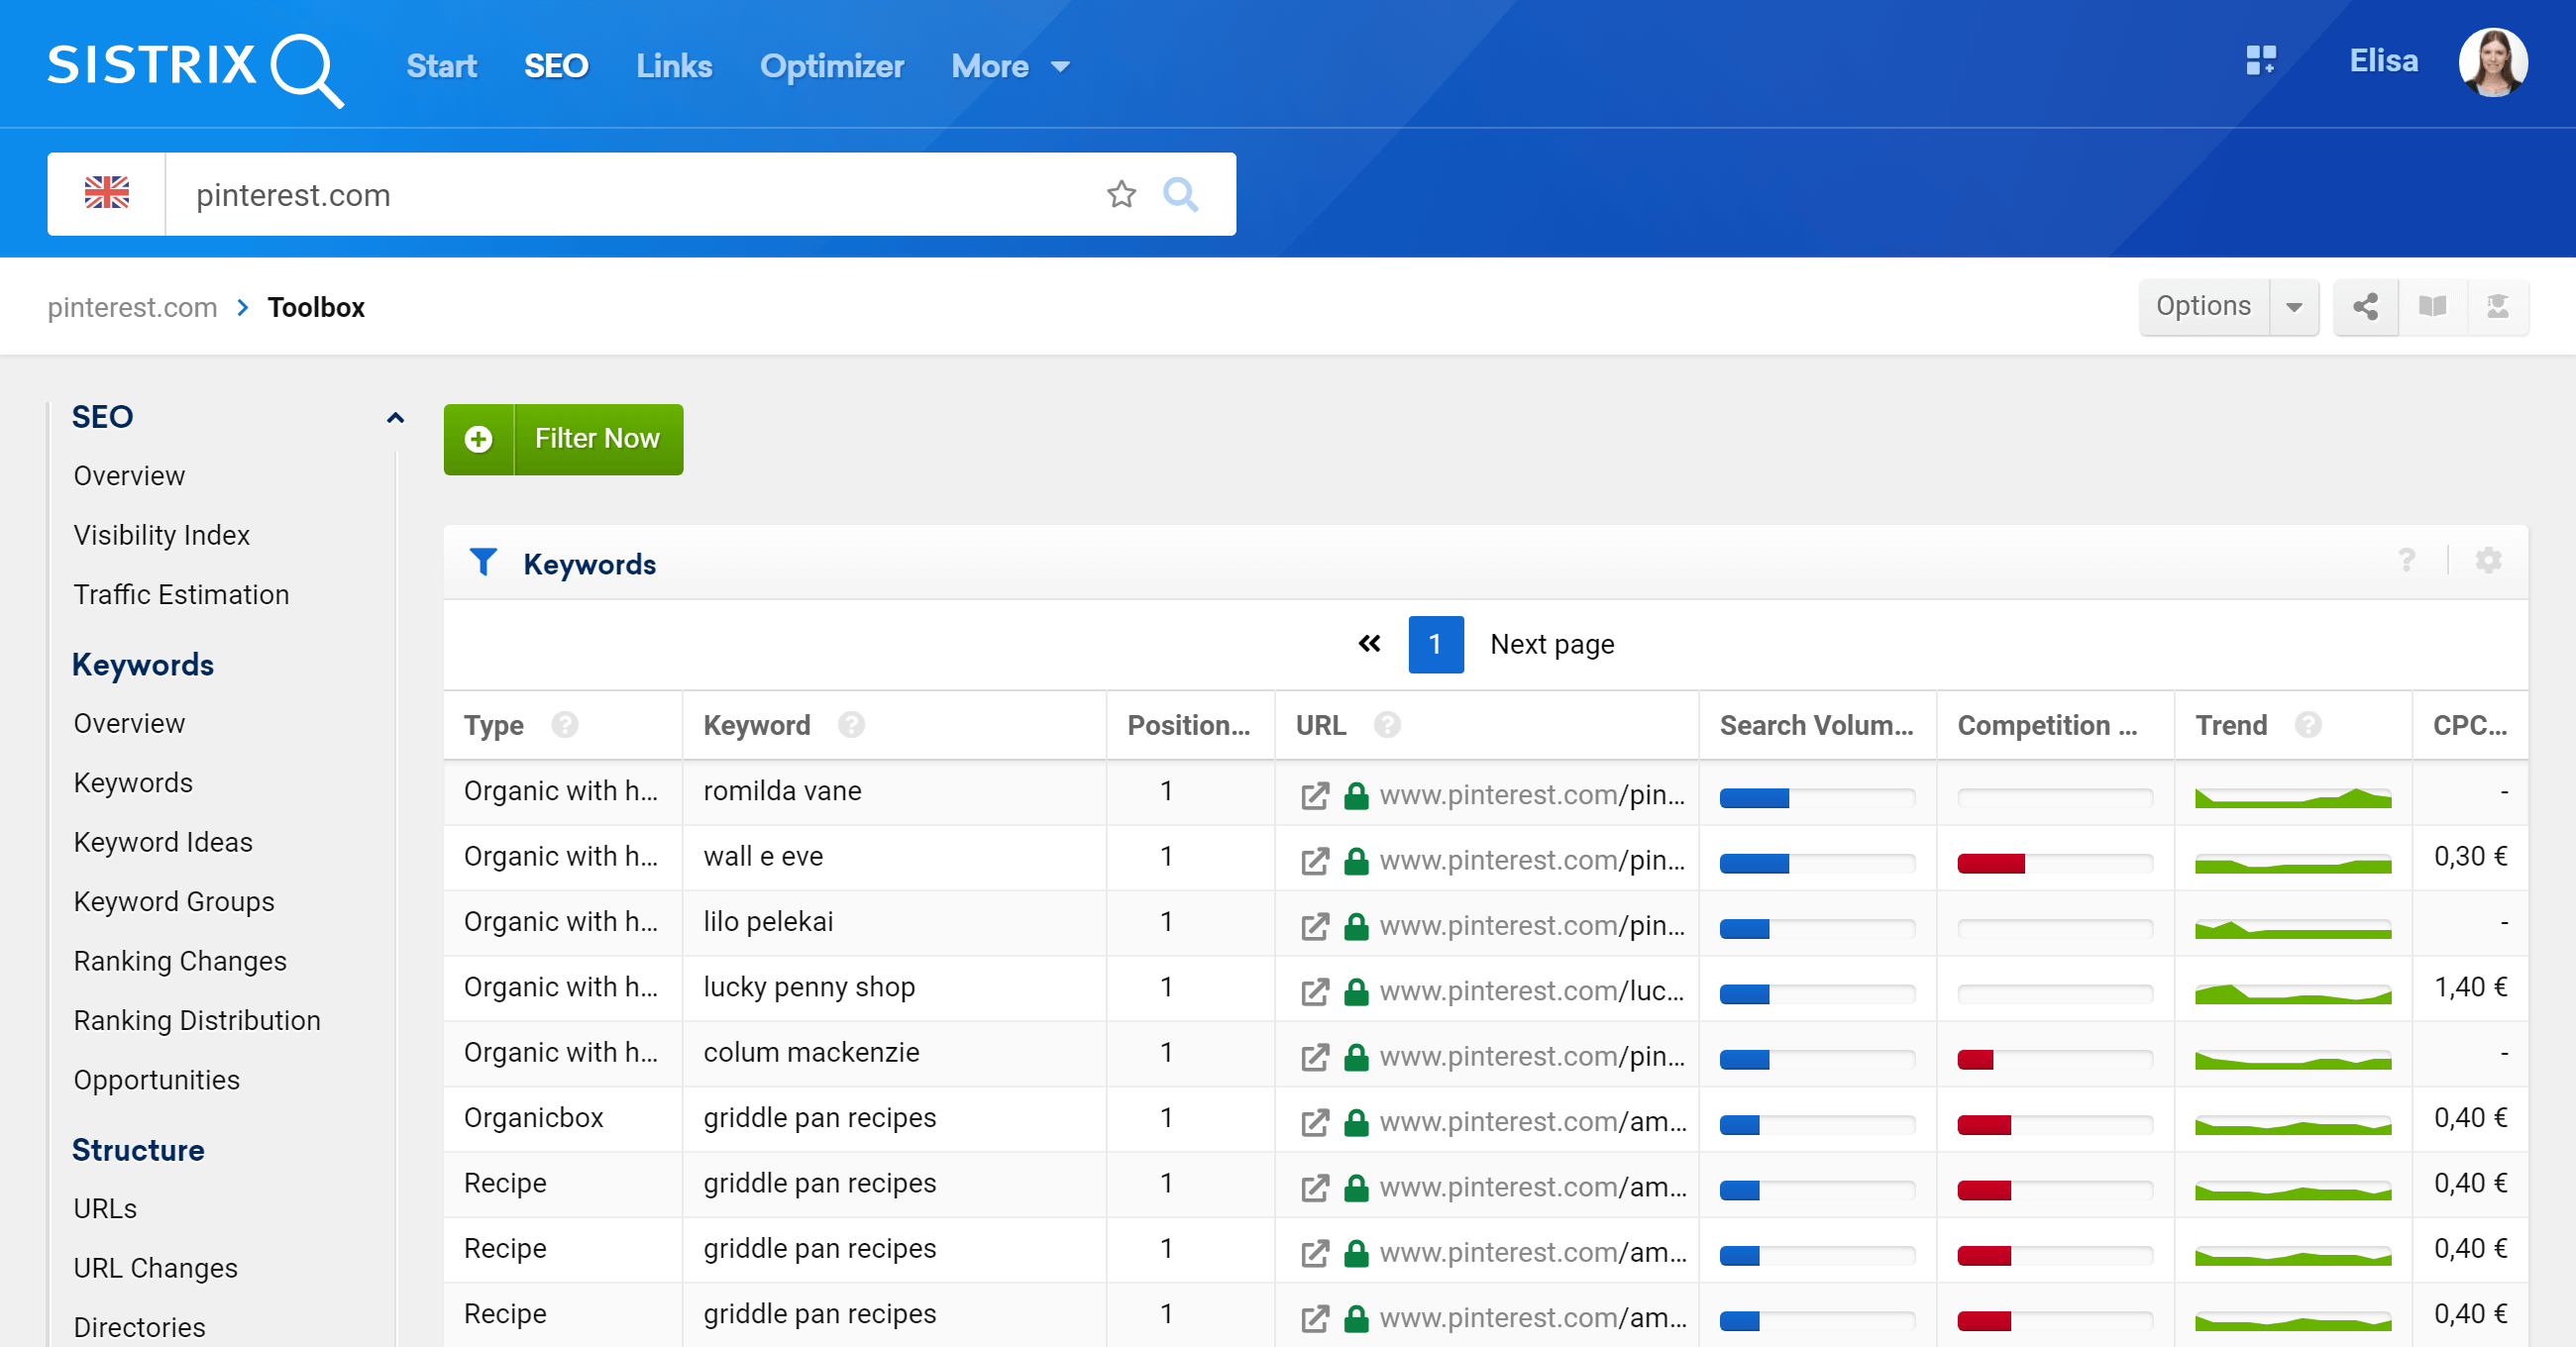Click the search magnifier icon
Image resolution: width=2576 pixels, height=1347 pixels.
(x=1181, y=194)
